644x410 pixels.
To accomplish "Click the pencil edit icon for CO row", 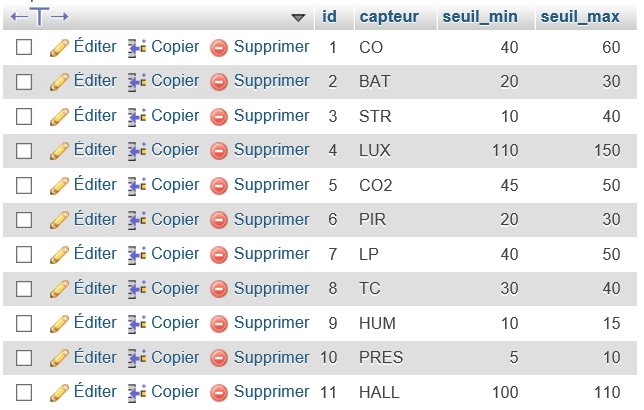I will (59, 47).
